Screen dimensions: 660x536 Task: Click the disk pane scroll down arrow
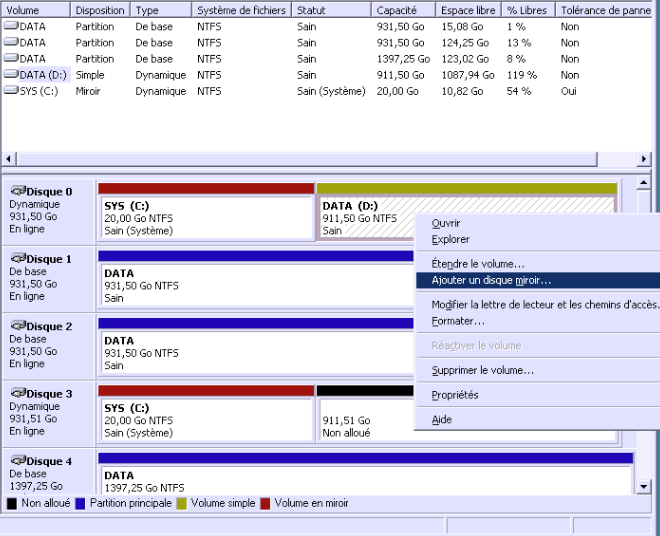tap(644, 487)
